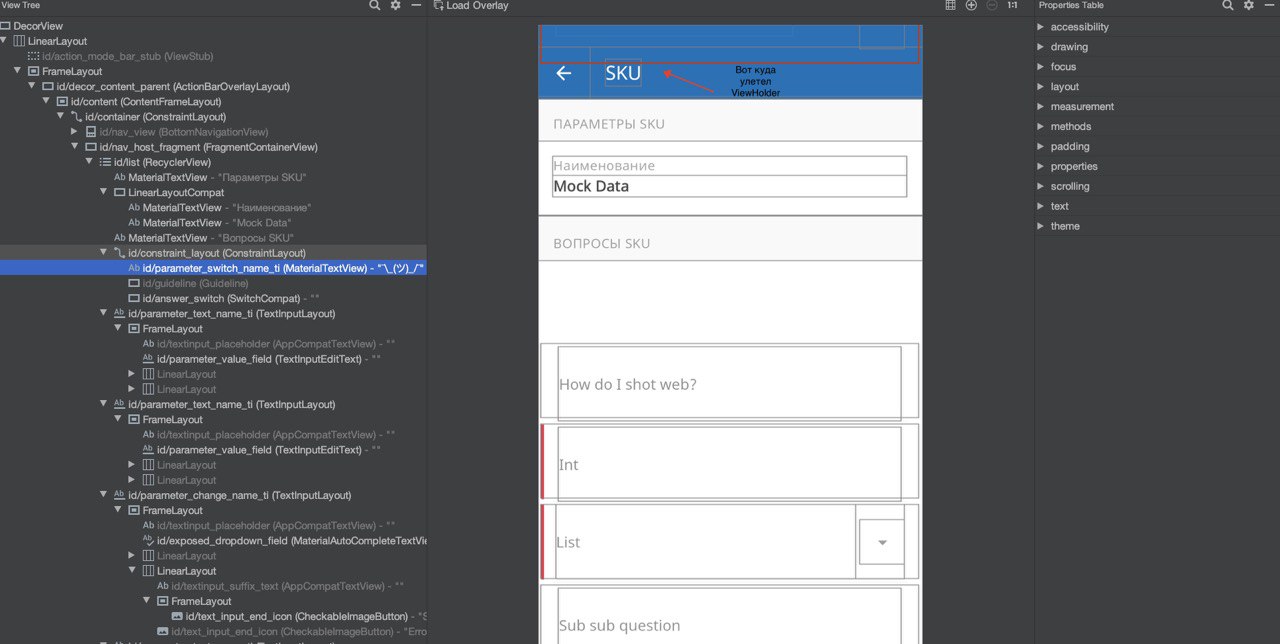Click Mock Data text in preview
Viewport: 1280px width, 644px height.
click(x=591, y=186)
